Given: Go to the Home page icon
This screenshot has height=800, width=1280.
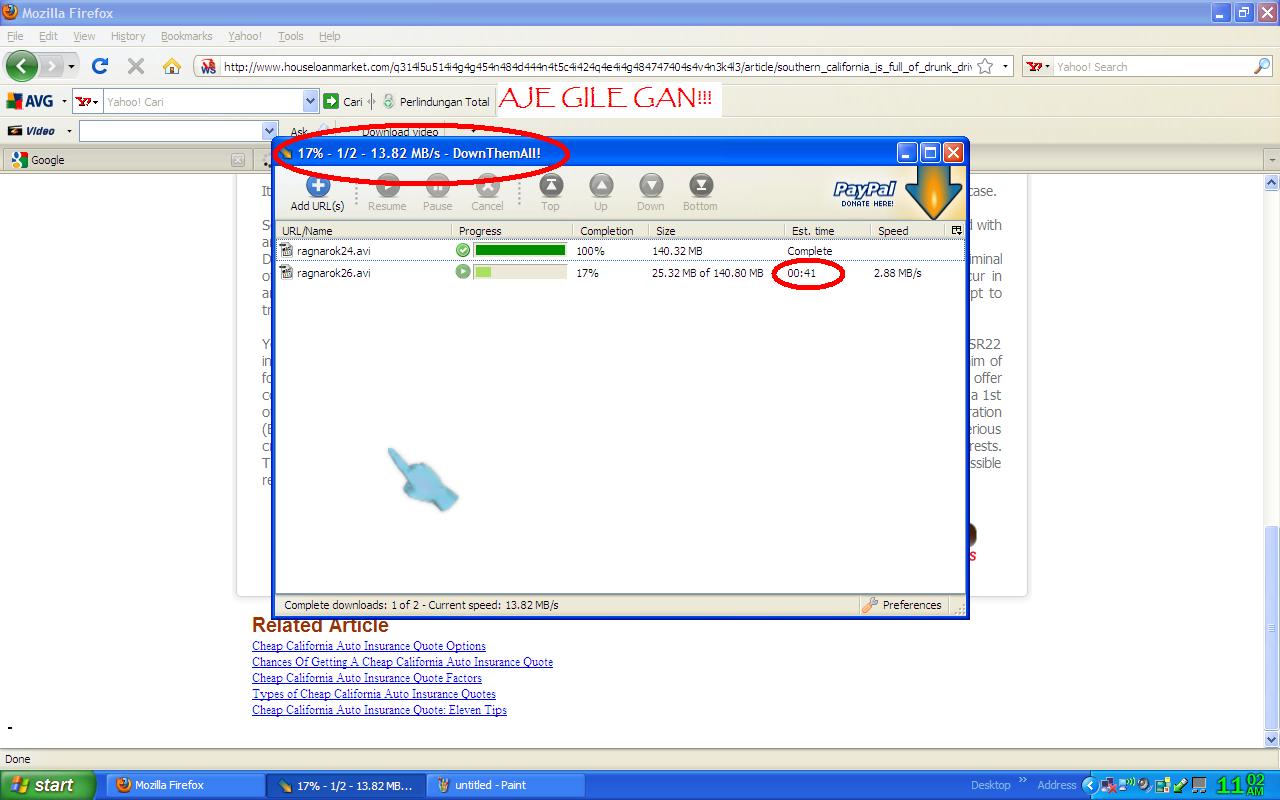Looking at the screenshot, I should 172,66.
